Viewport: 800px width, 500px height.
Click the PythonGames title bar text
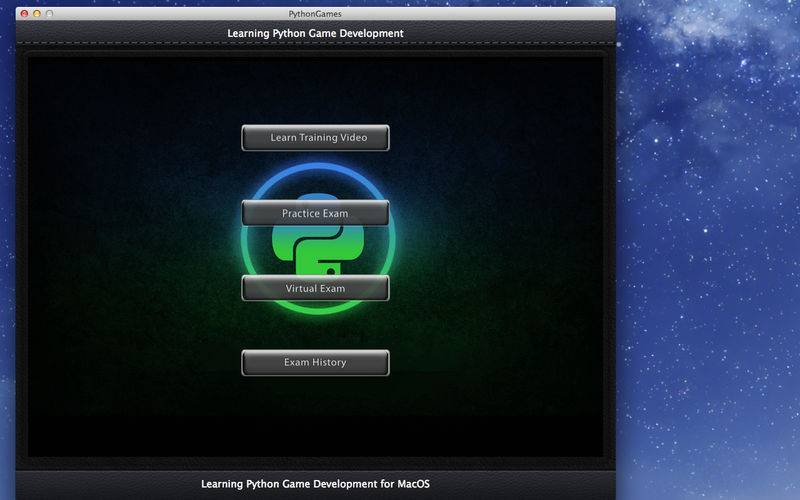(x=315, y=14)
